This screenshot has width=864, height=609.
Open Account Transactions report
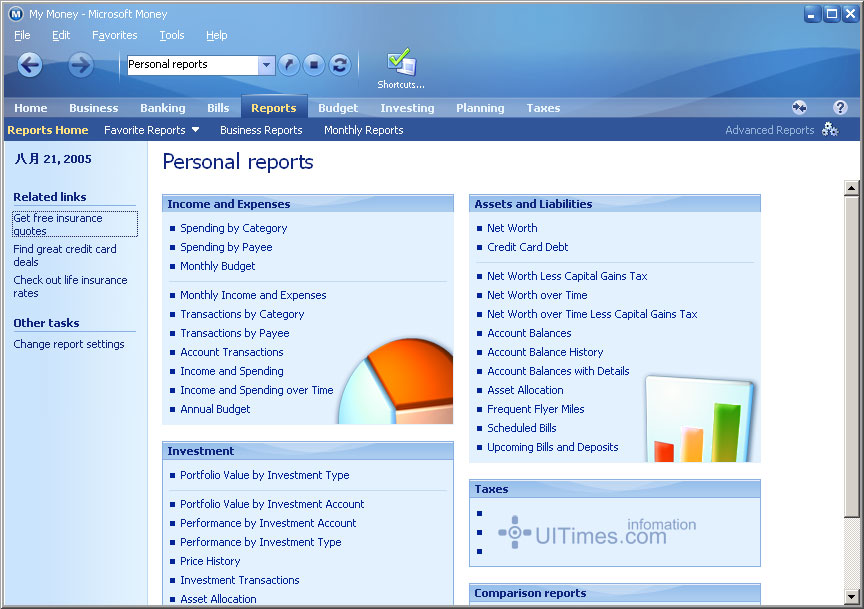tap(231, 352)
